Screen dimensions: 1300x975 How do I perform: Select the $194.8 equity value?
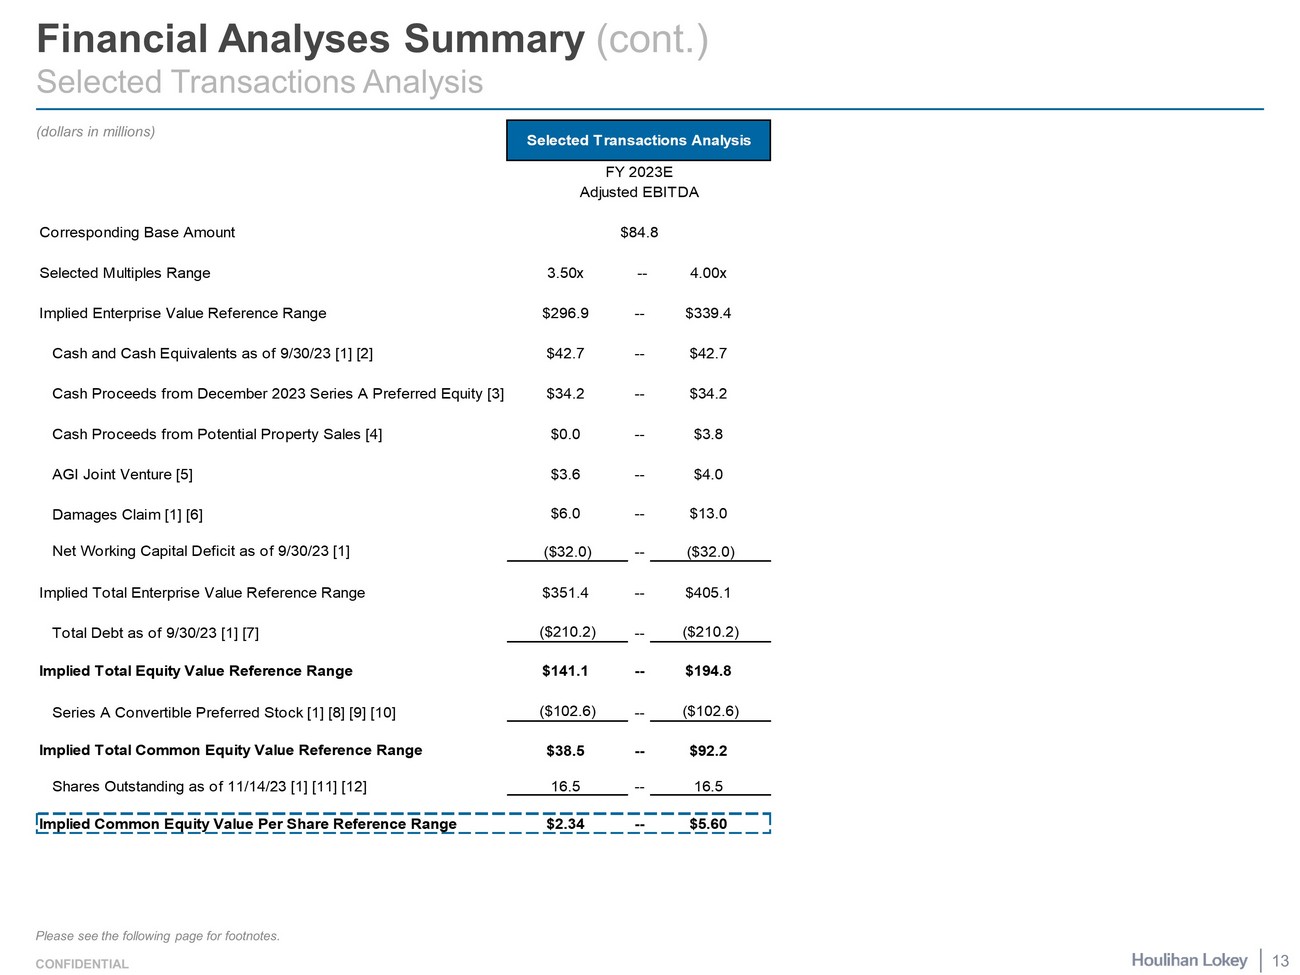click(x=708, y=671)
